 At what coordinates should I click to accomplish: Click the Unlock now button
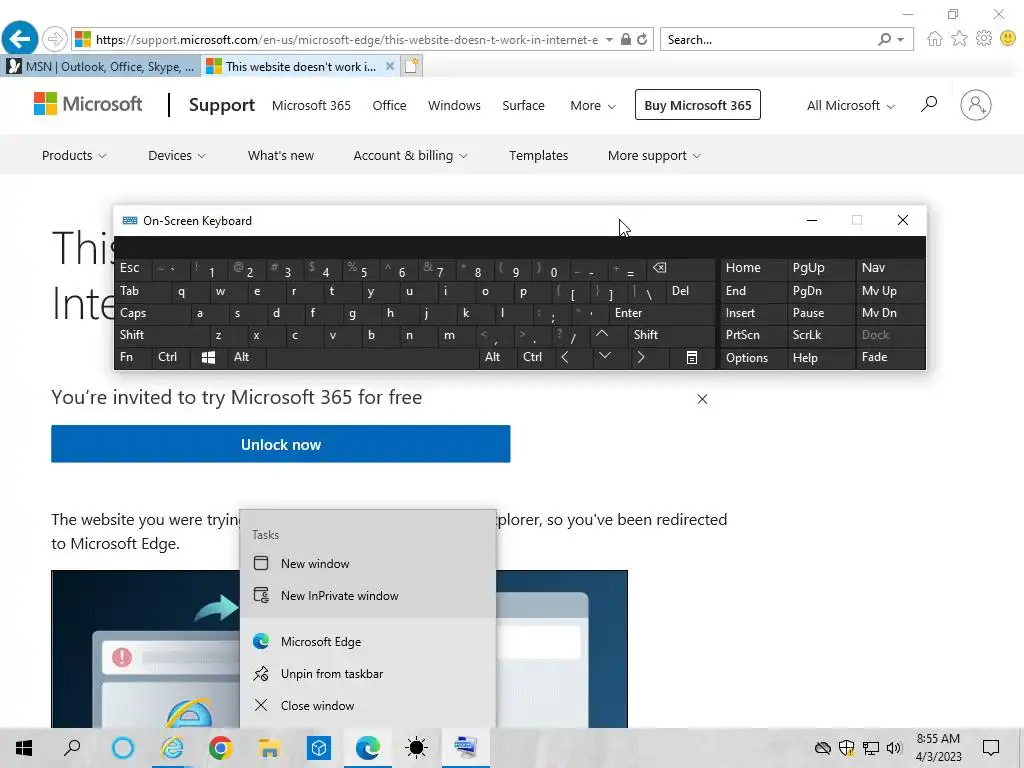coord(281,444)
